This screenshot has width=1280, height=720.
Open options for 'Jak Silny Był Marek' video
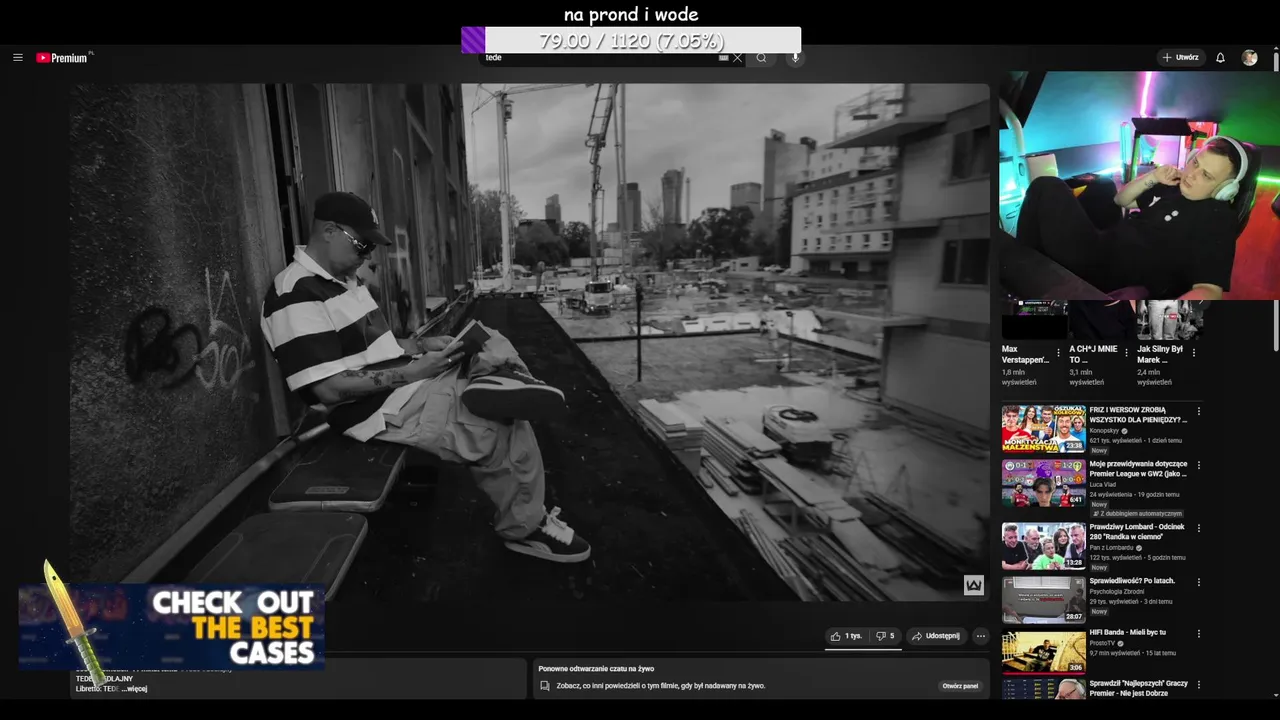coord(1194,353)
